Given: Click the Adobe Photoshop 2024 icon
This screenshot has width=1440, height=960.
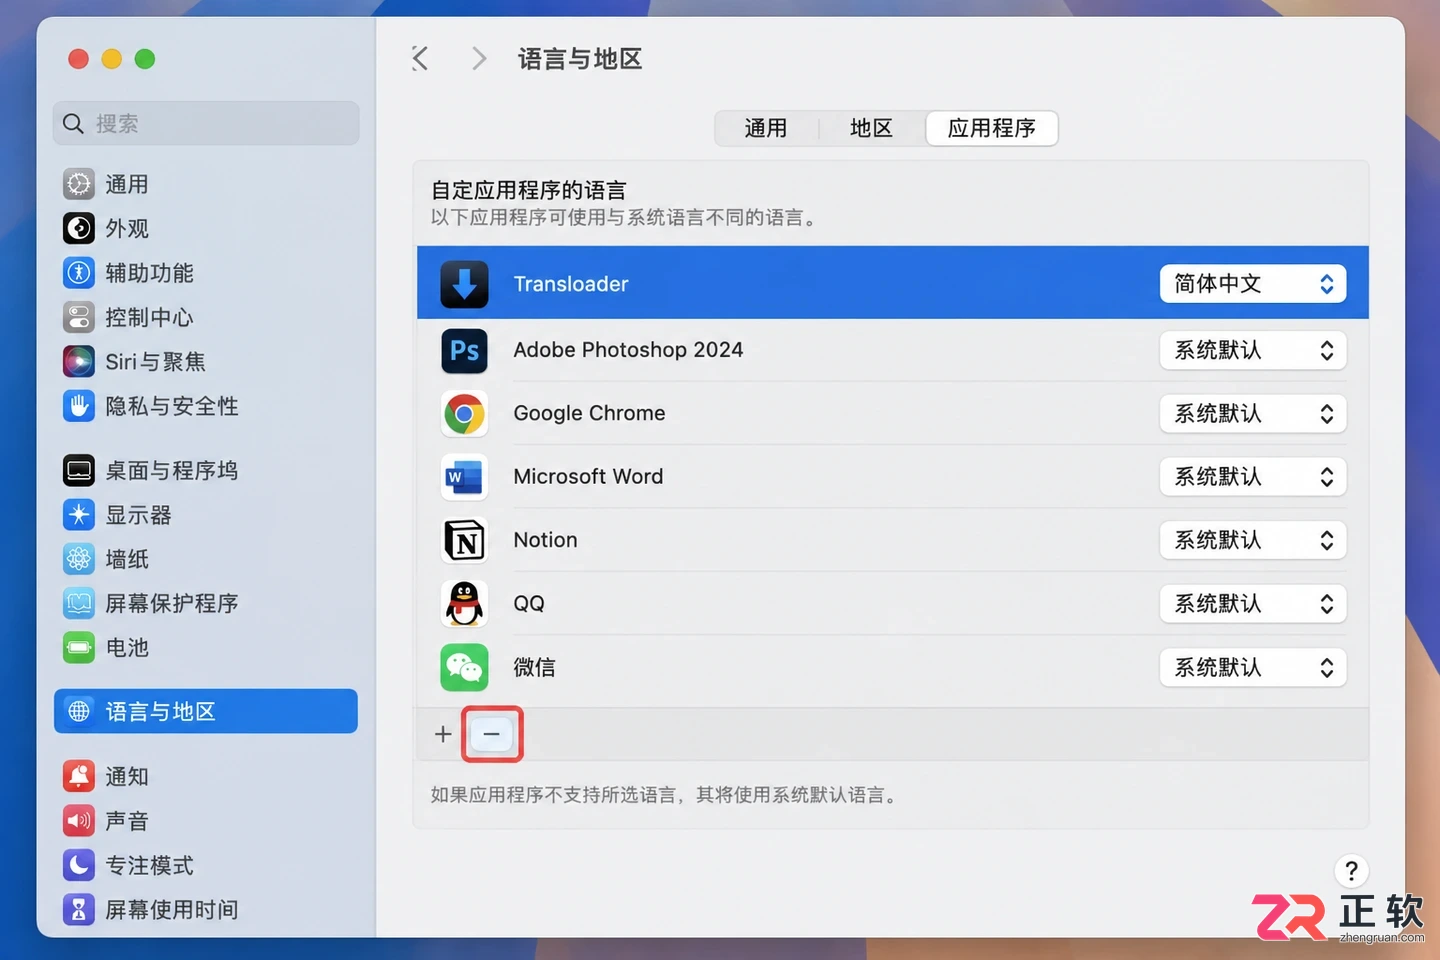Looking at the screenshot, I should pyautogui.click(x=464, y=350).
